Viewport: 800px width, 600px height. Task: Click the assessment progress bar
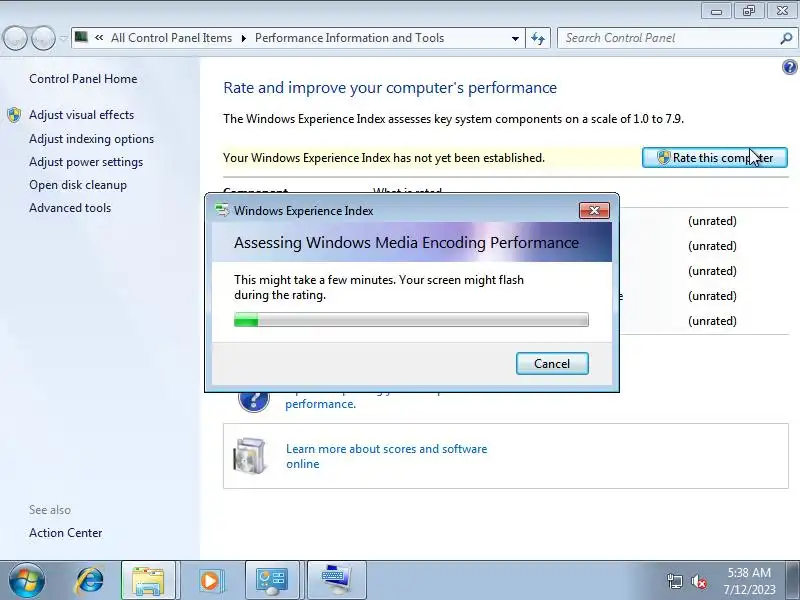tap(411, 320)
